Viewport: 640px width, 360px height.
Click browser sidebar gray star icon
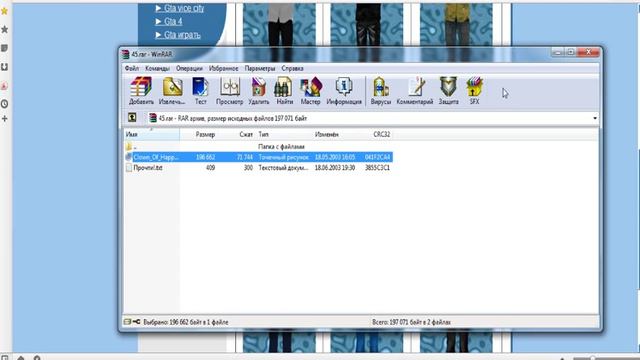(4, 29)
